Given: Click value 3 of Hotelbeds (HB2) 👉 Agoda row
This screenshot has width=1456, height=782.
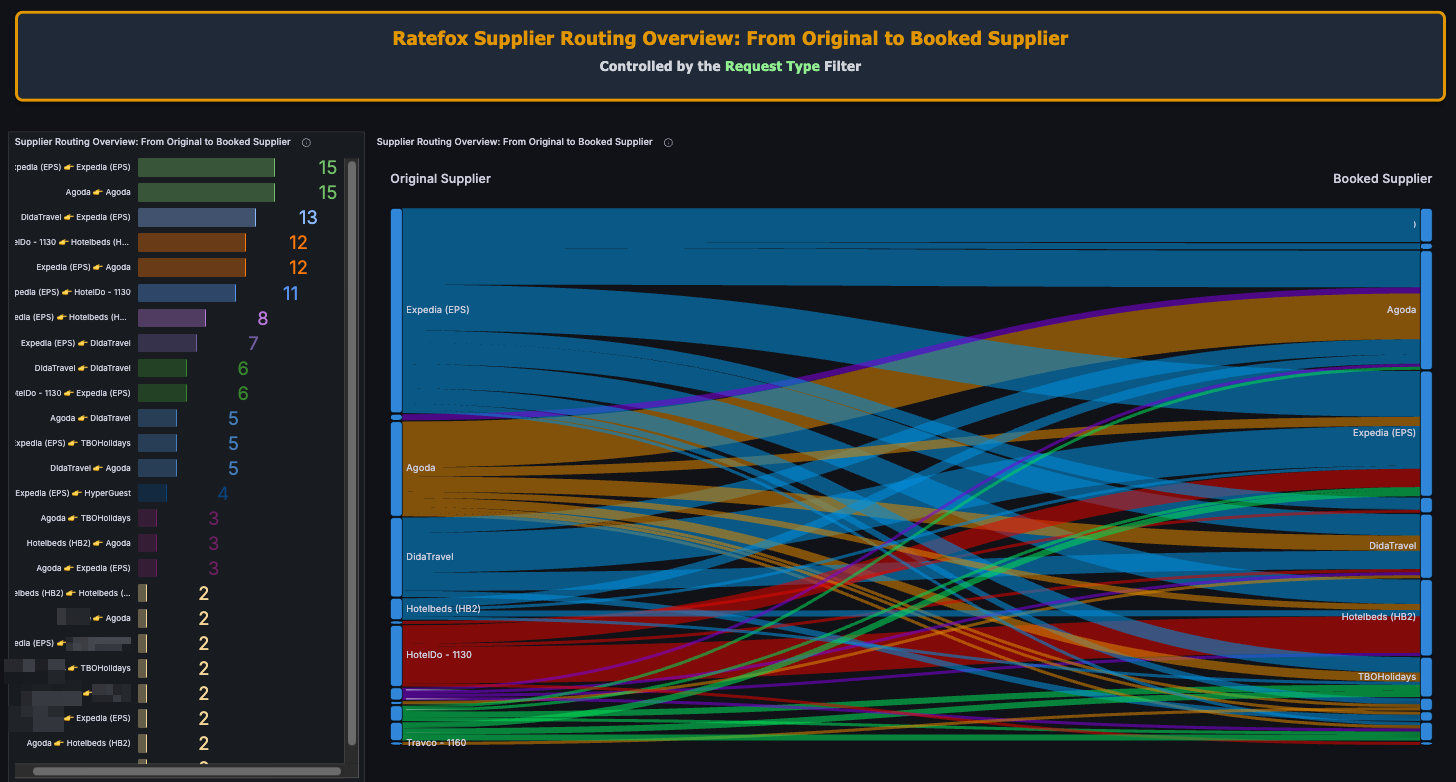Looking at the screenshot, I should 213,543.
